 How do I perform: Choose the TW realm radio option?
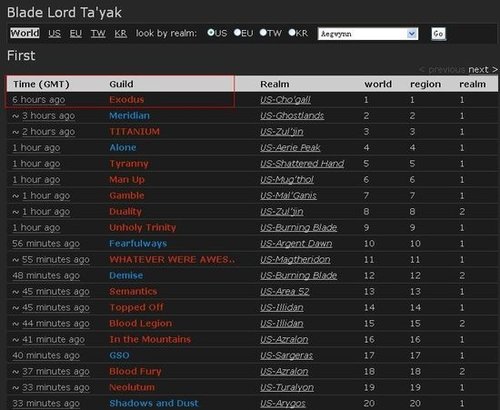263,33
